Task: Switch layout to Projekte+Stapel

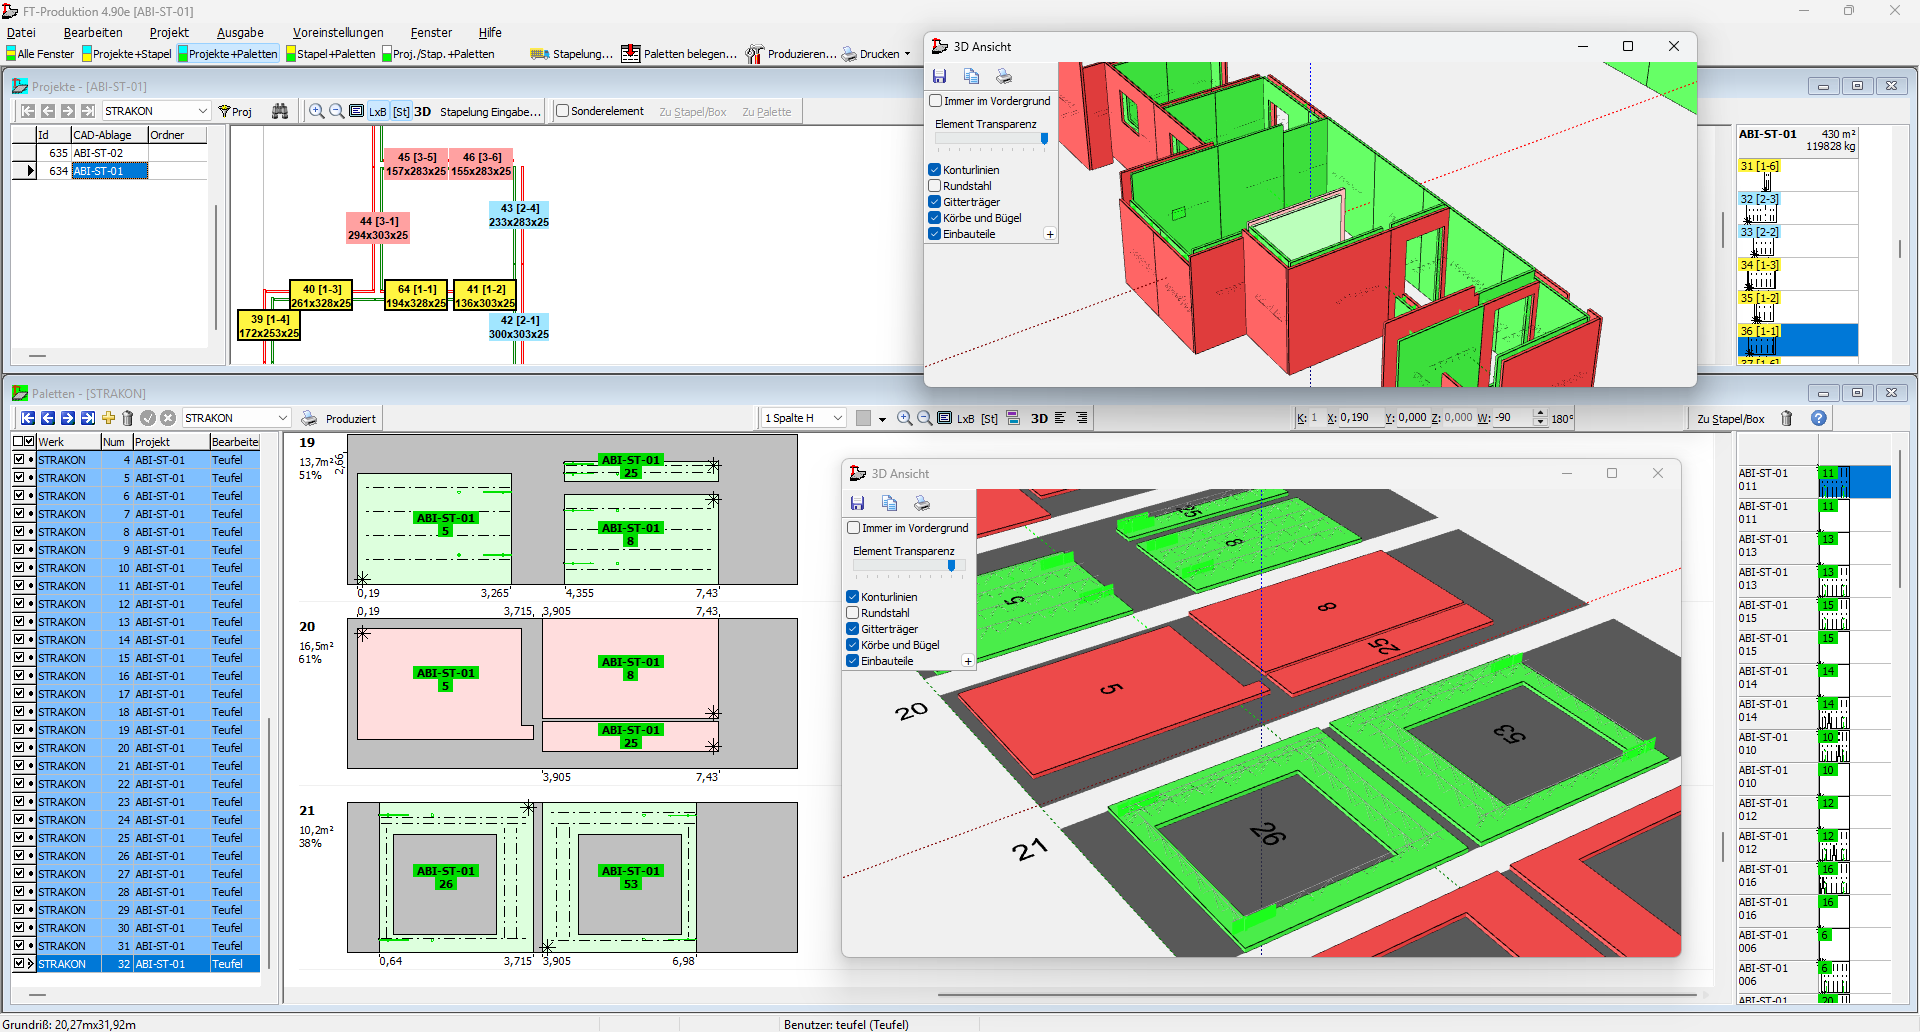Action: point(127,54)
